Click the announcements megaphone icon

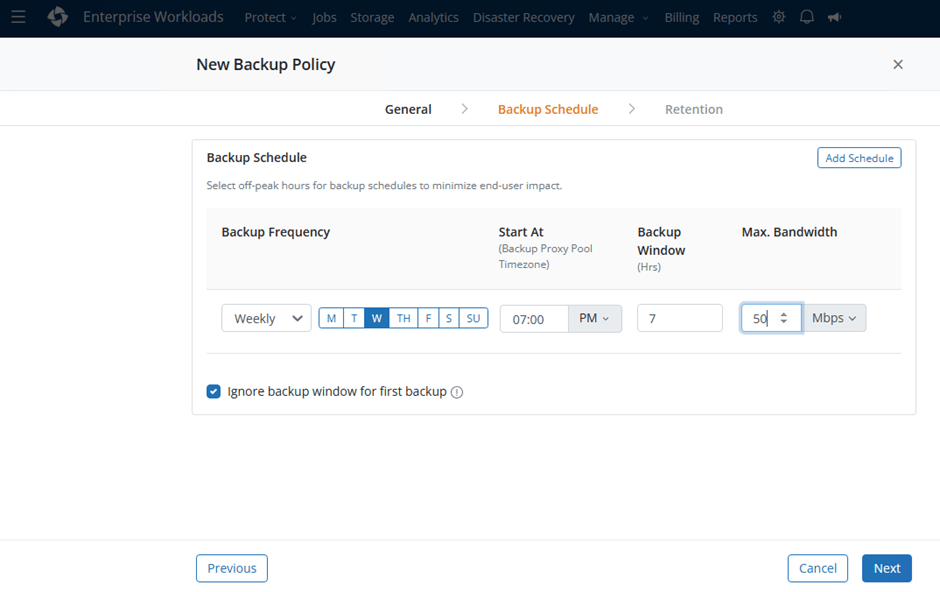834,17
